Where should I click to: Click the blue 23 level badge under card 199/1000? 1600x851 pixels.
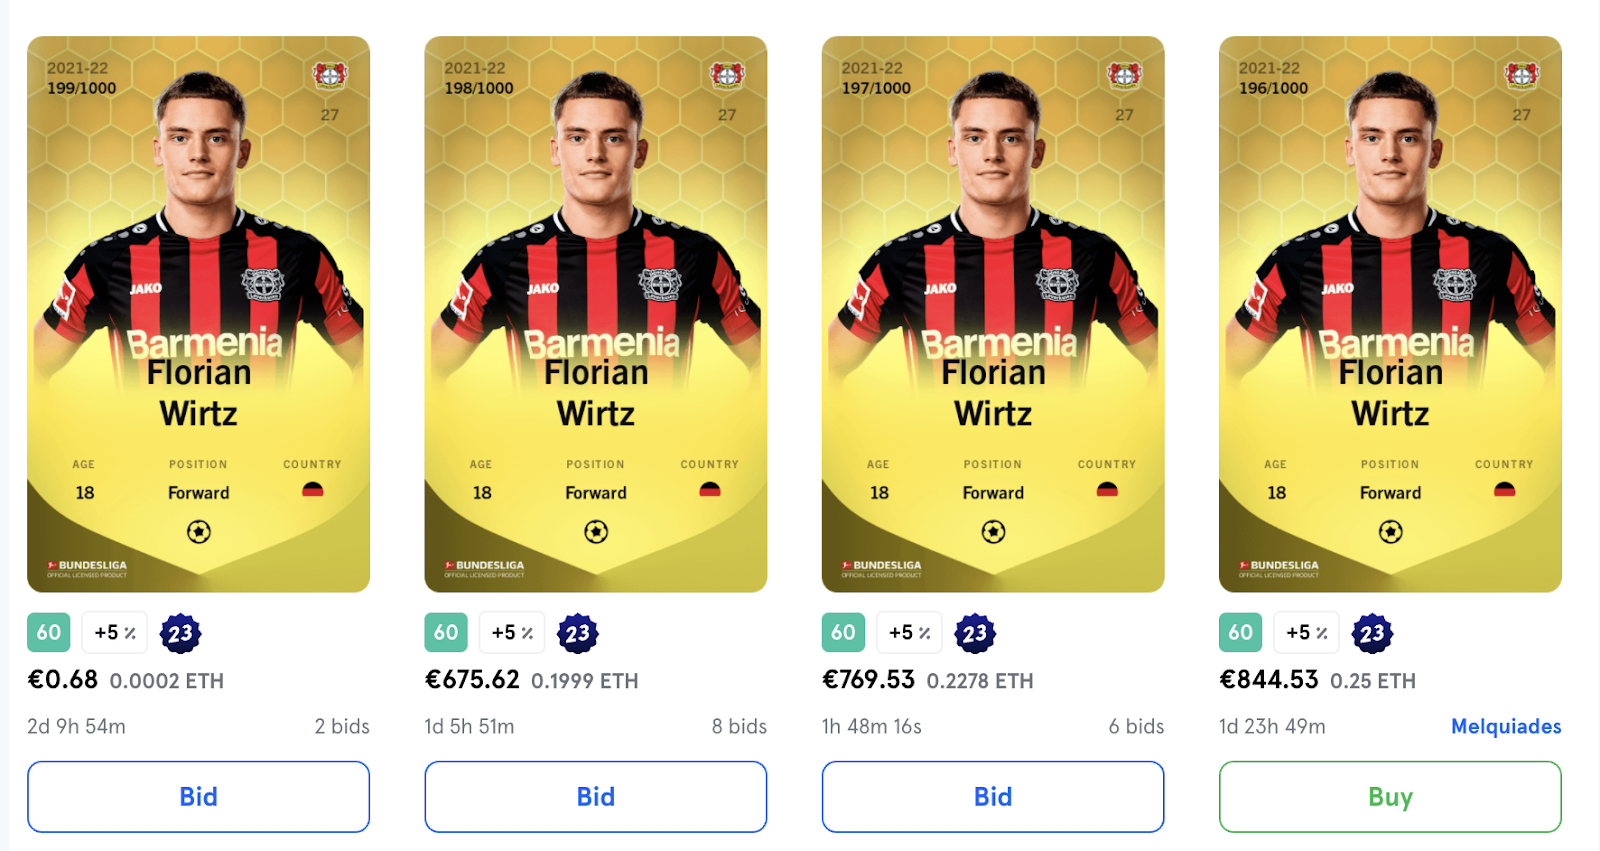pos(180,633)
